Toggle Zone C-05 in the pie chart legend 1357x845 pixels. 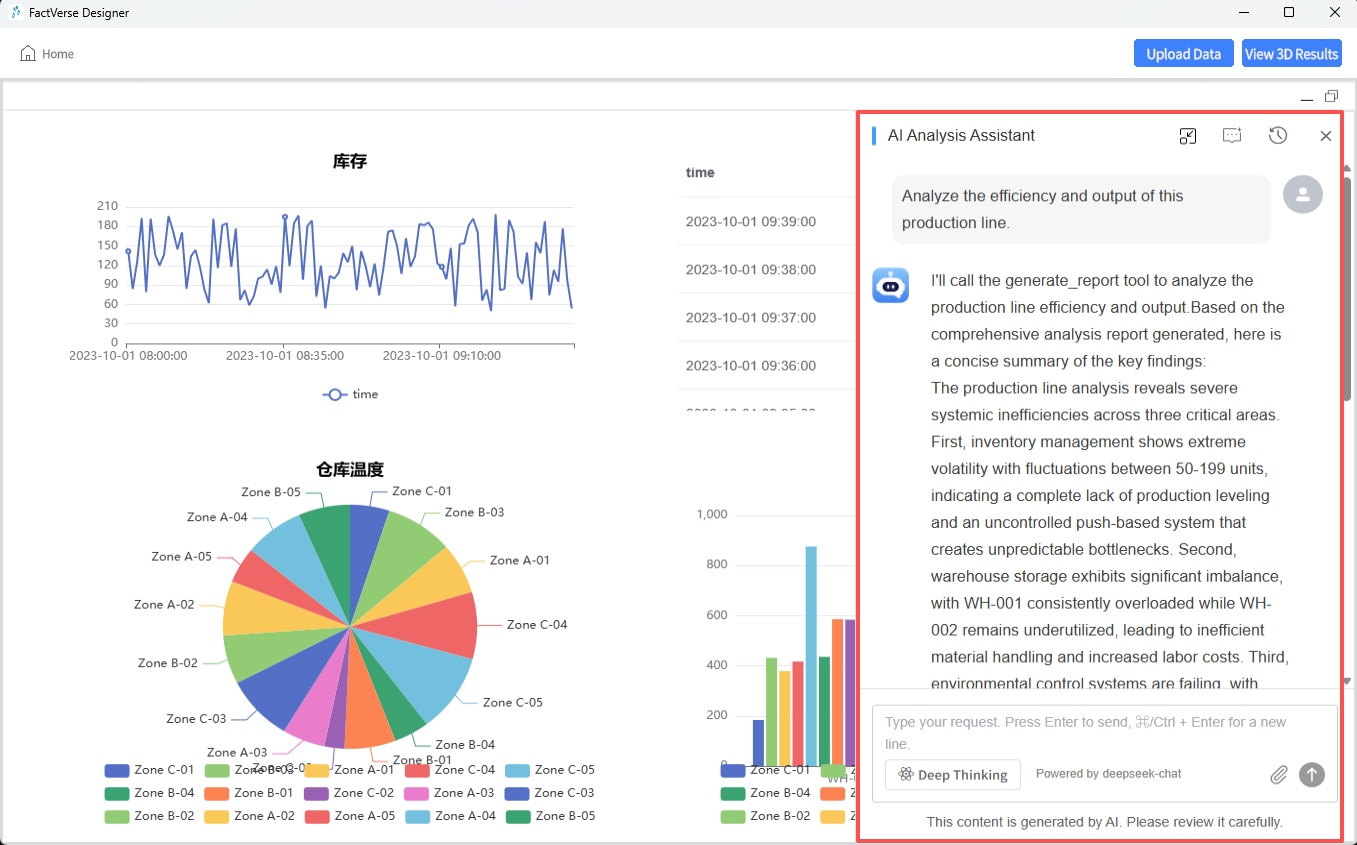pos(549,770)
